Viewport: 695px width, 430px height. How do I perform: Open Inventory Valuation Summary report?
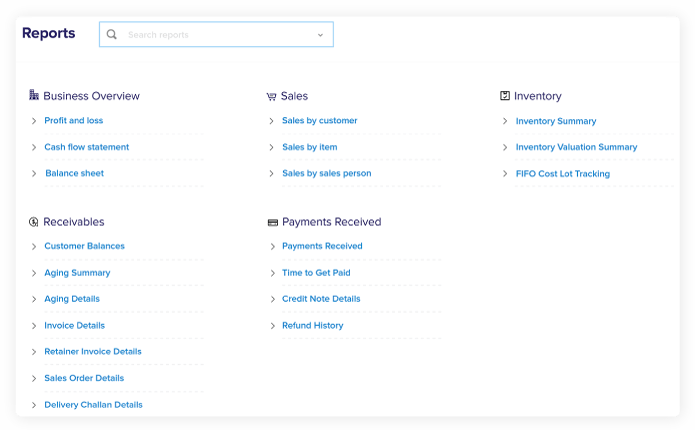[x=576, y=147]
